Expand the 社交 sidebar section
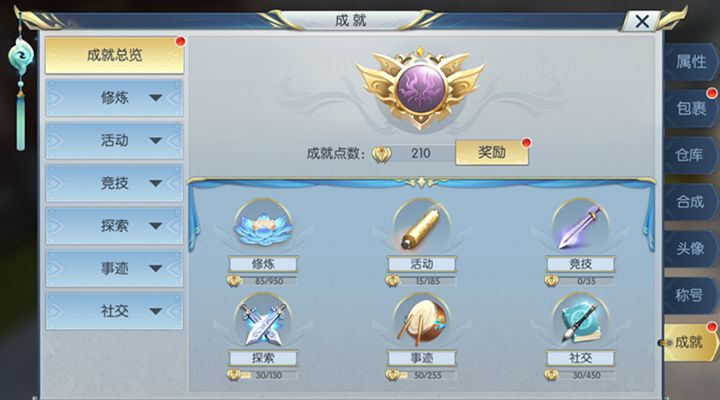The image size is (720, 400). tap(114, 311)
